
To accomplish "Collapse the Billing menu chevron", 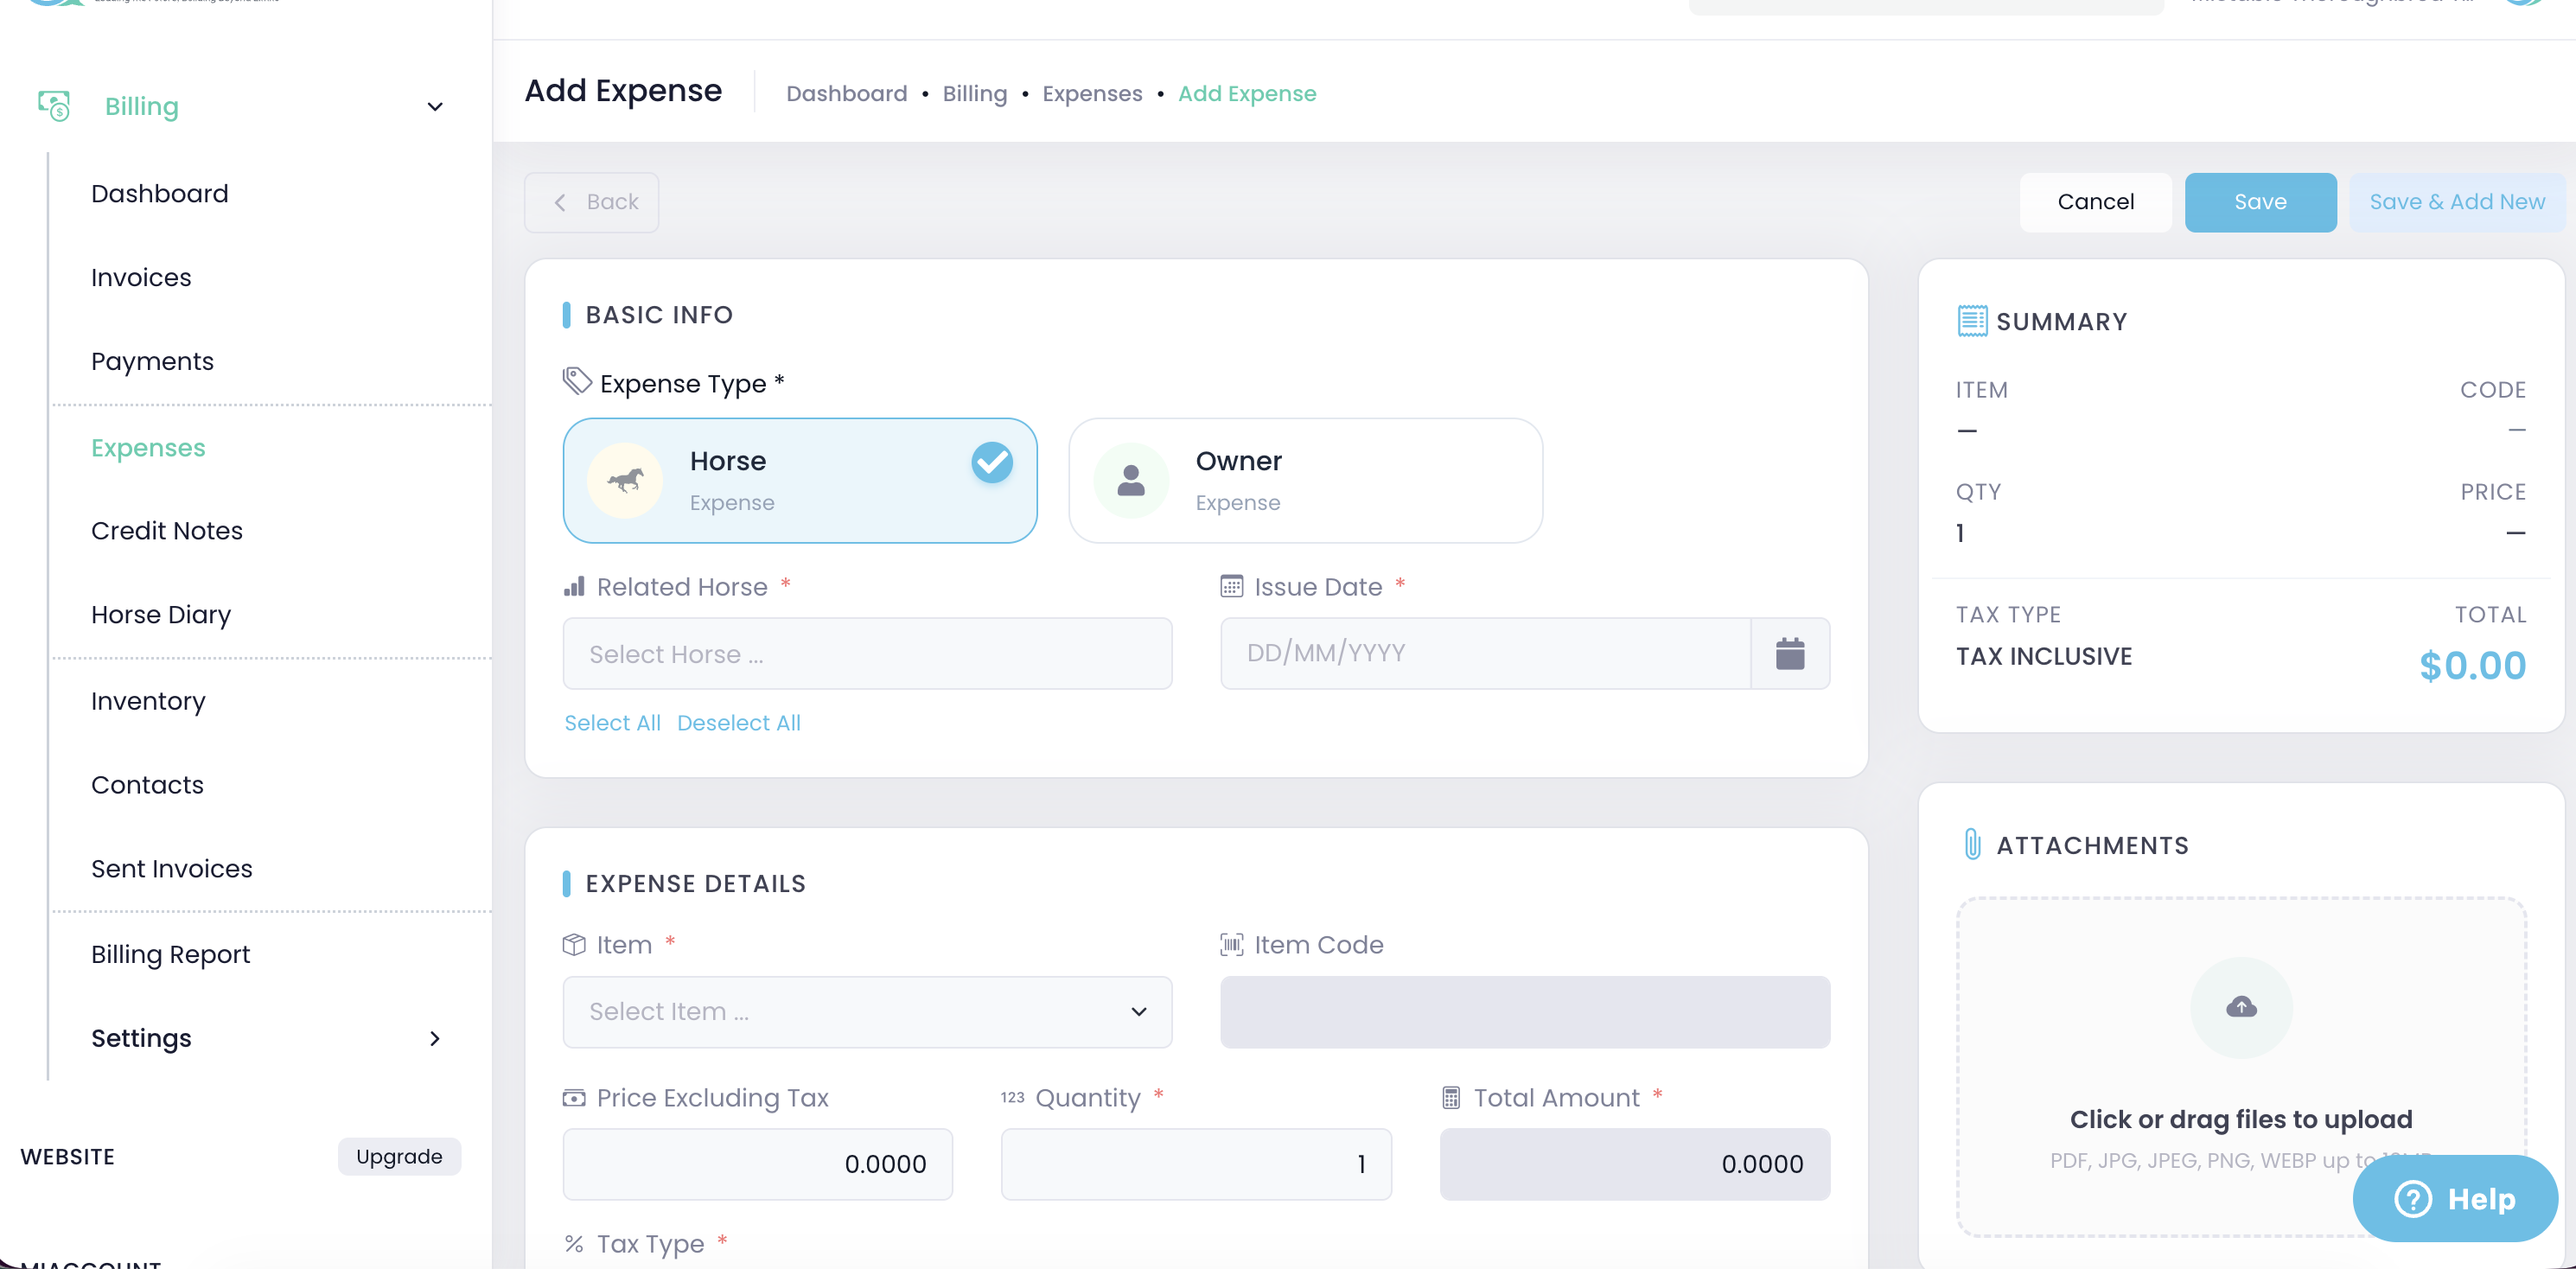I will tap(434, 107).
